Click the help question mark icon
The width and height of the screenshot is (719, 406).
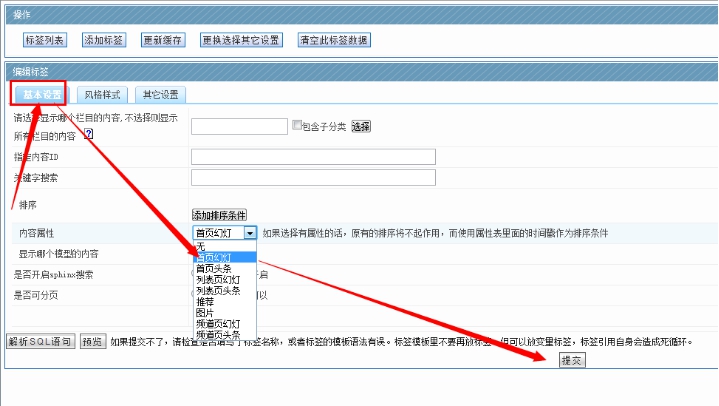coord(88,134)
